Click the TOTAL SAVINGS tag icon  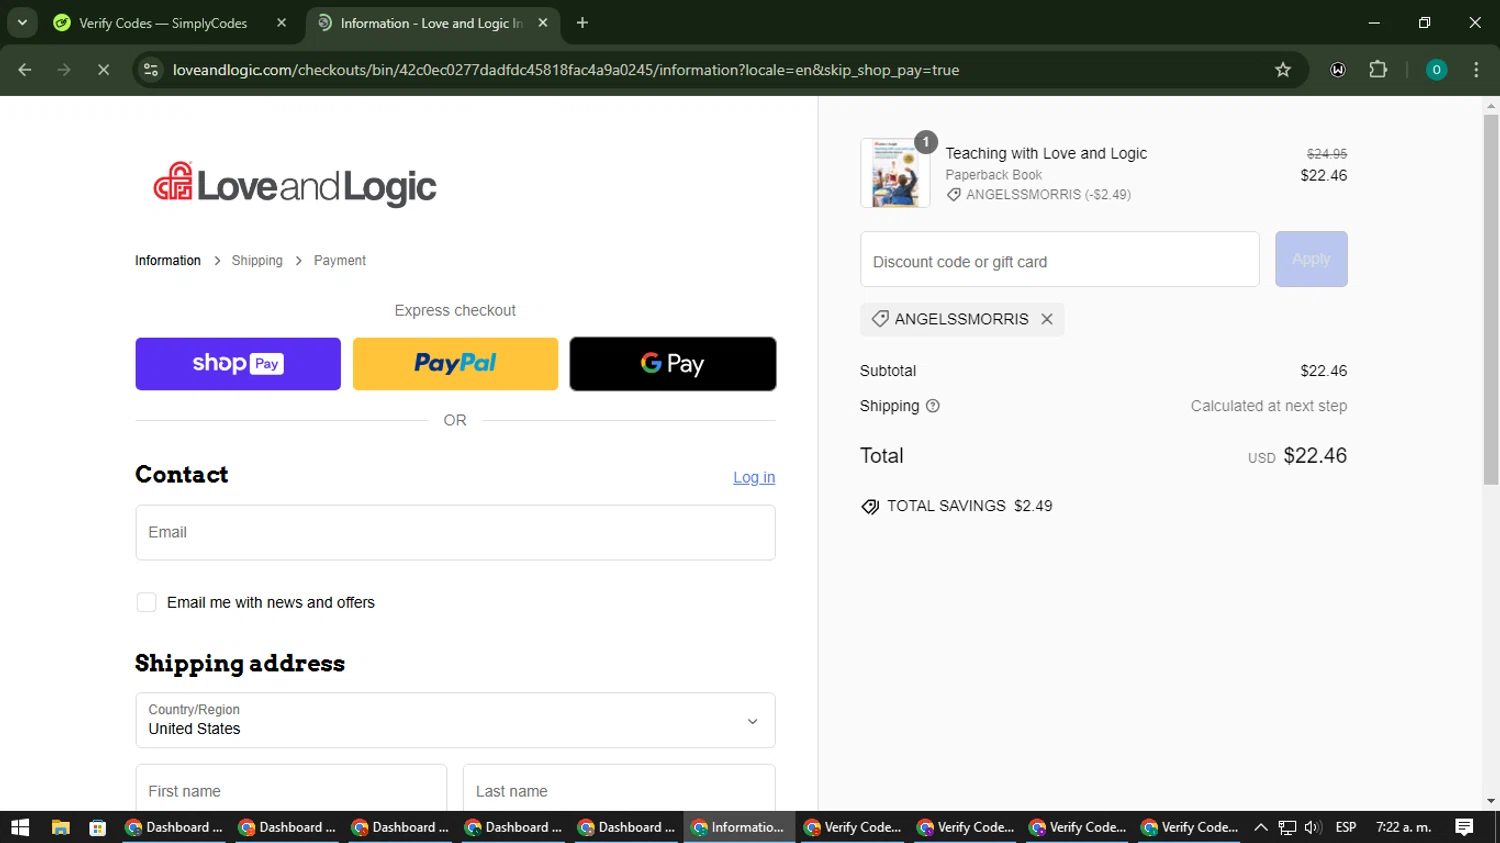870,506
